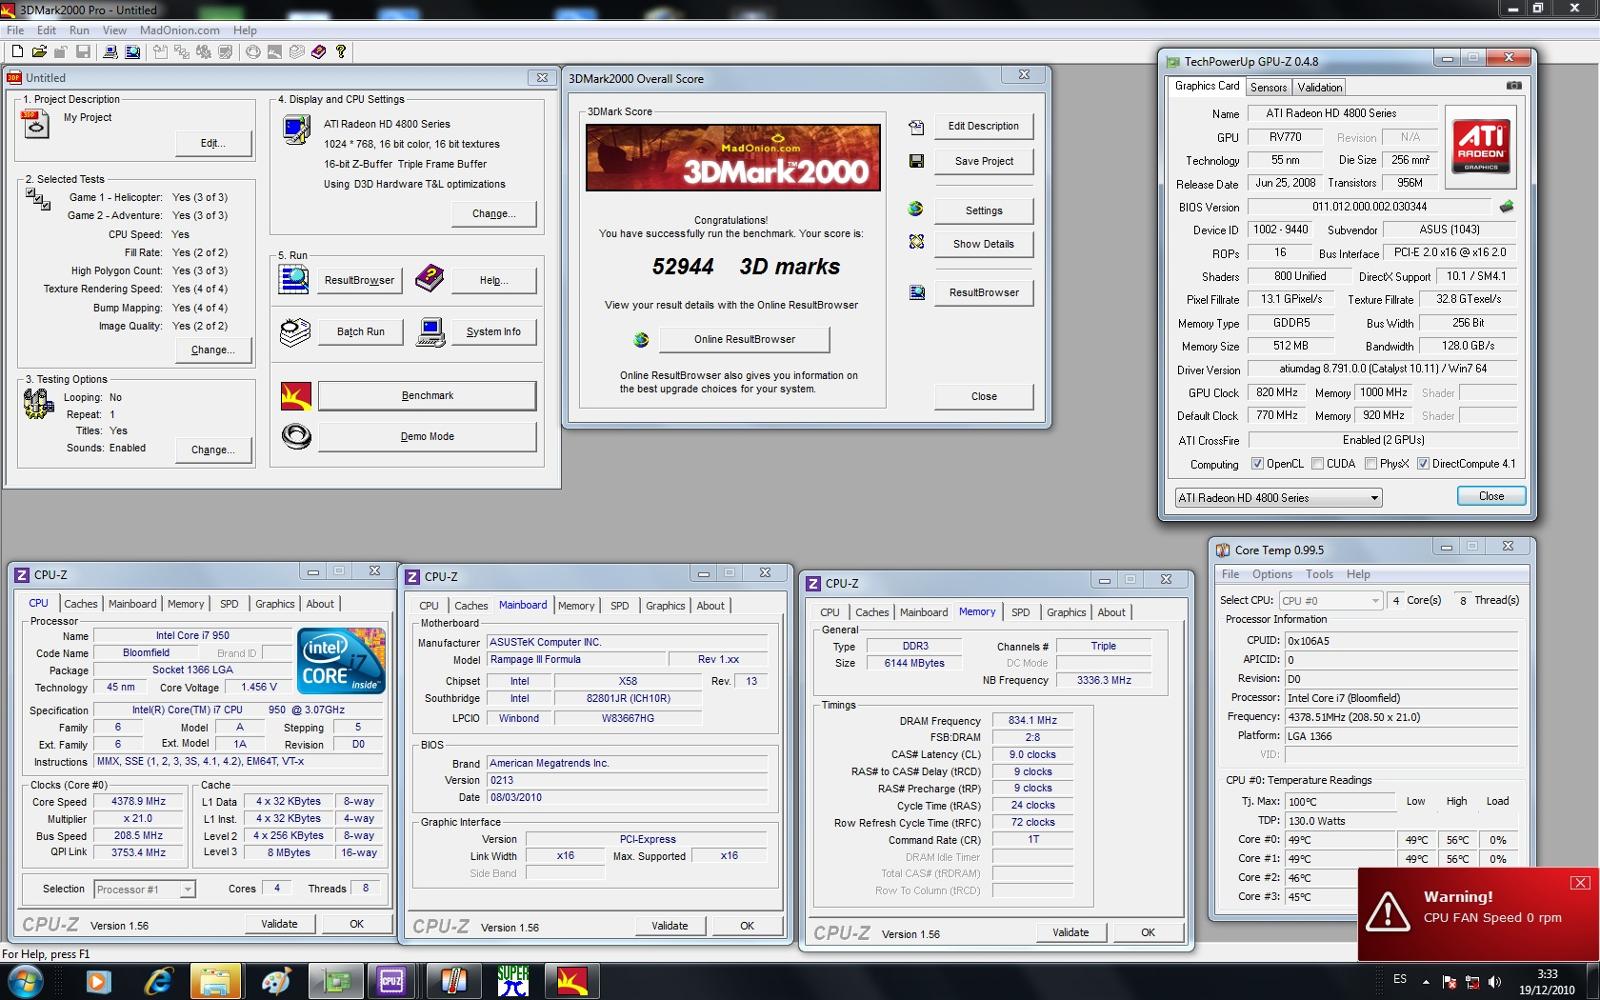
Task: Click the red 3DMark icon beside Benchmark
Action: point(296,396)
